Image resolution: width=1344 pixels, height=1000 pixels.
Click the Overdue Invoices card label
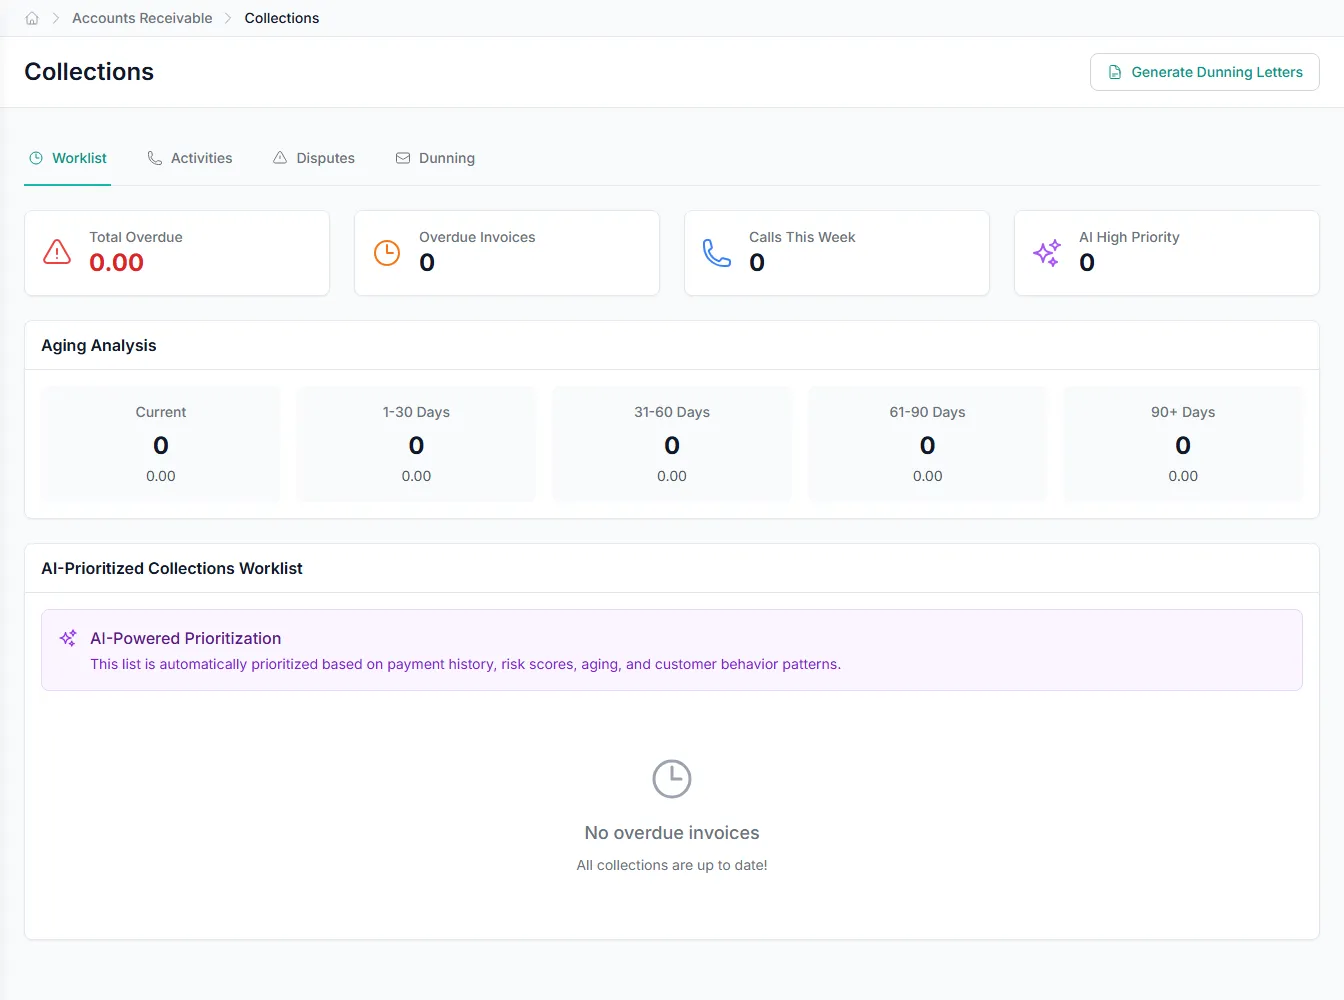[x=477, y=237]
